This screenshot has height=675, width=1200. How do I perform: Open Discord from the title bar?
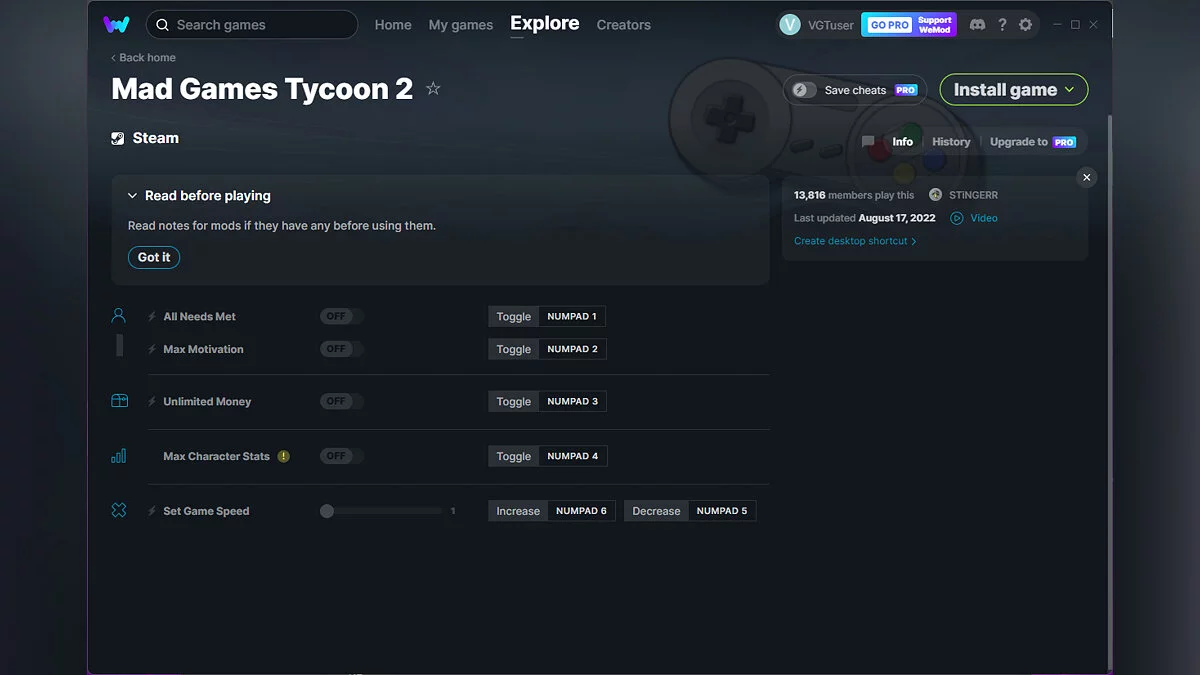[x=977, y=24]
